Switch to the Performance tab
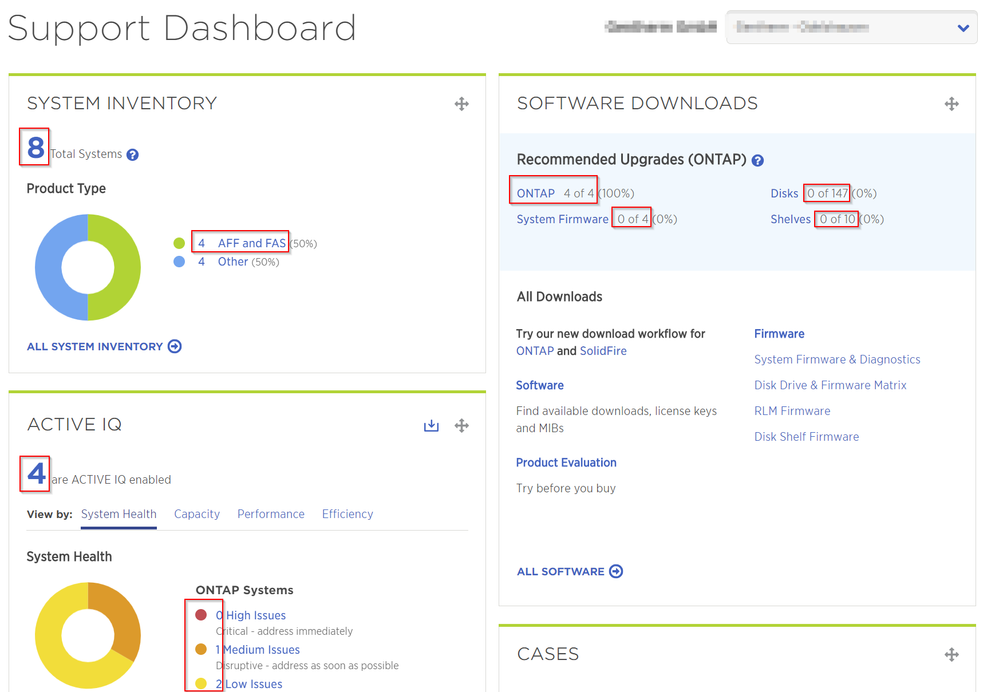 270,514
